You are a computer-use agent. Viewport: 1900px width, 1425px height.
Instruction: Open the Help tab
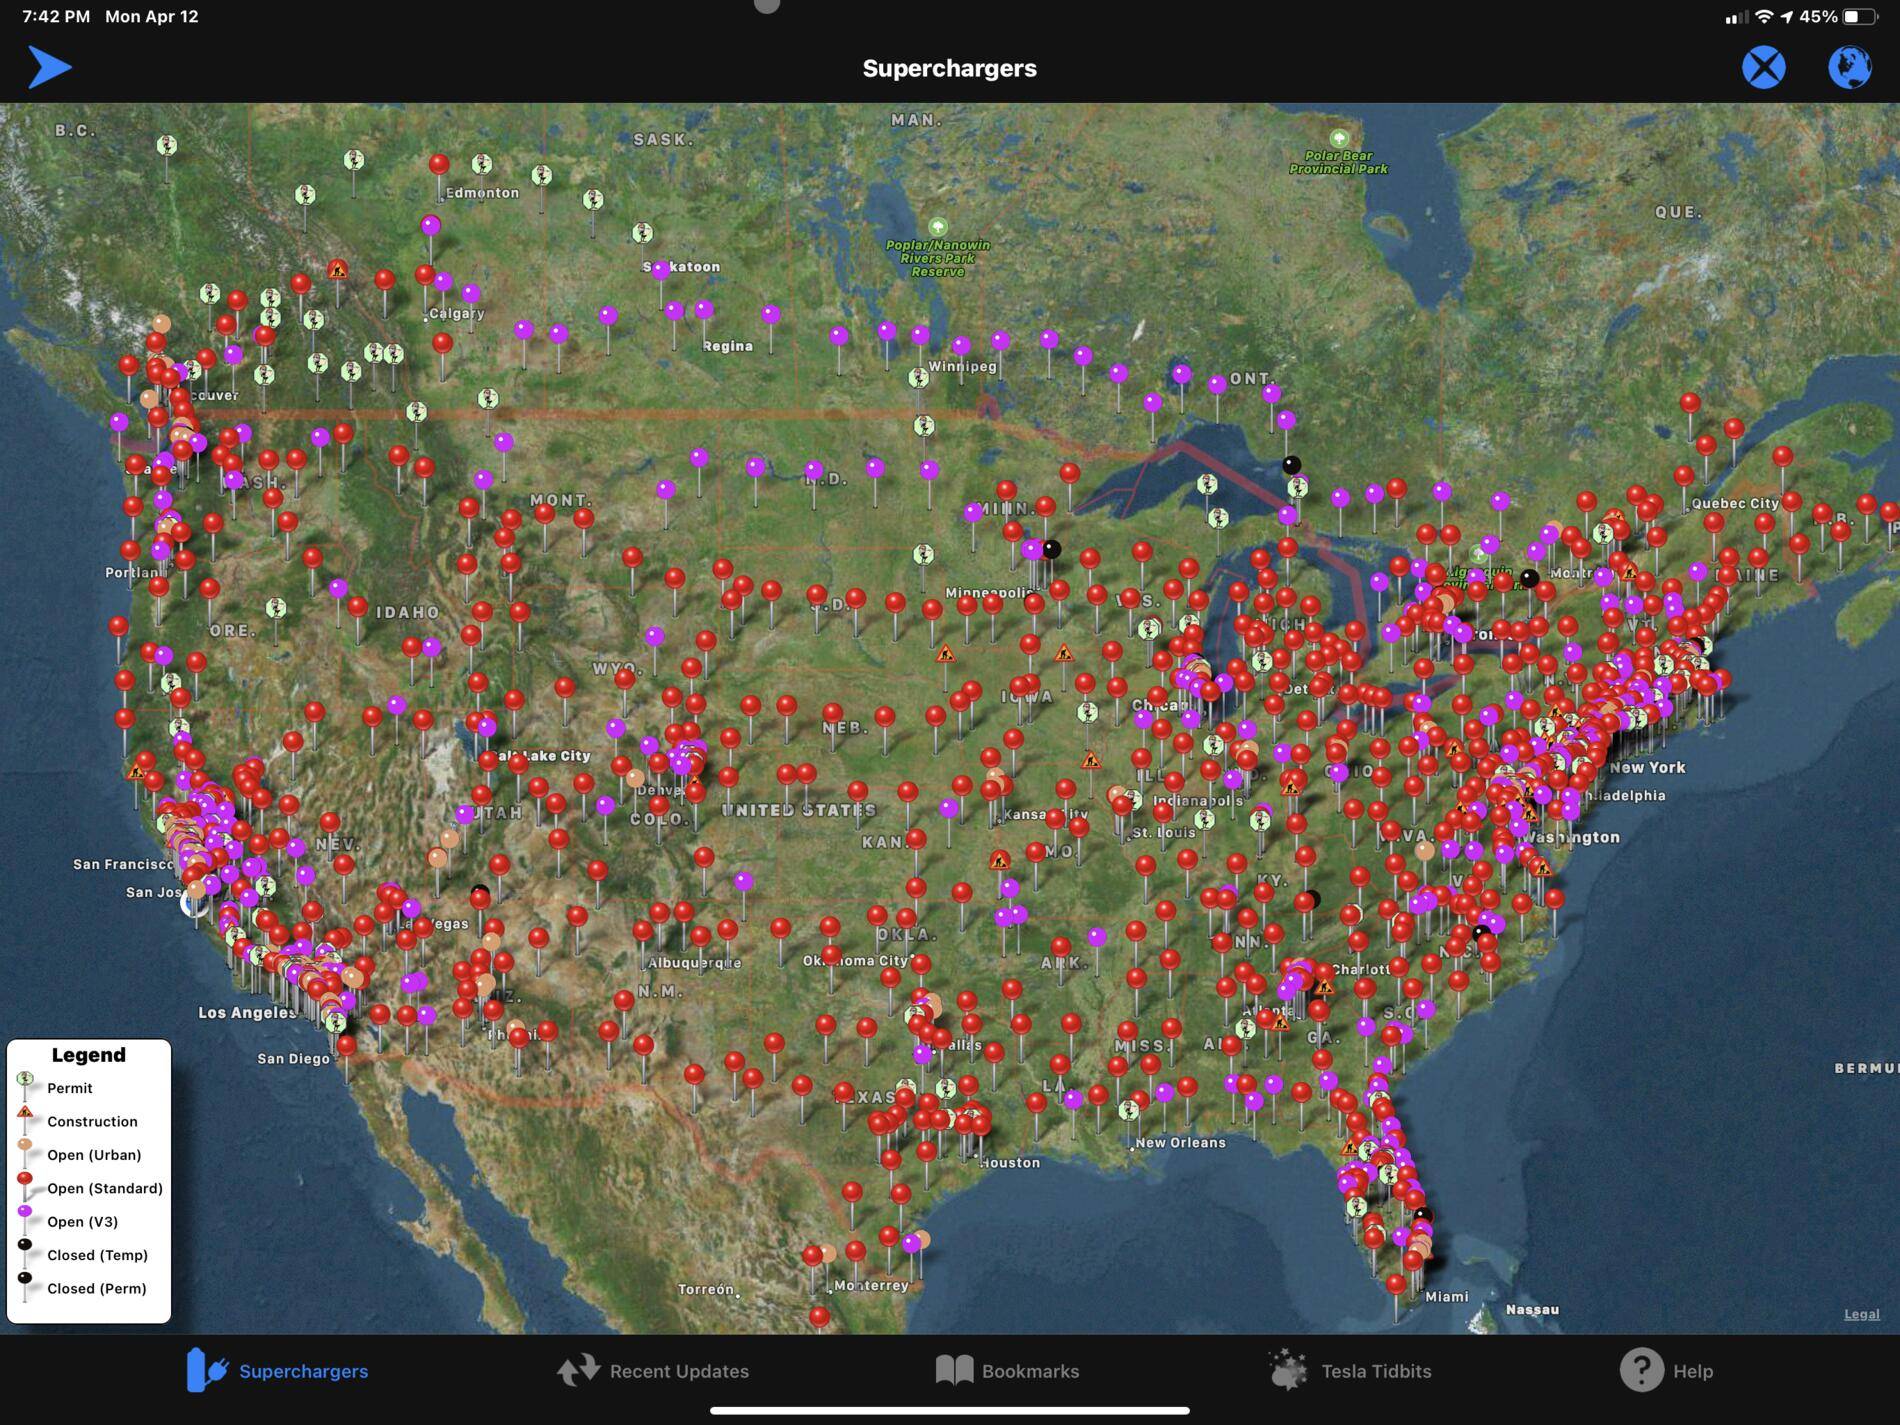[1666, 1370]
